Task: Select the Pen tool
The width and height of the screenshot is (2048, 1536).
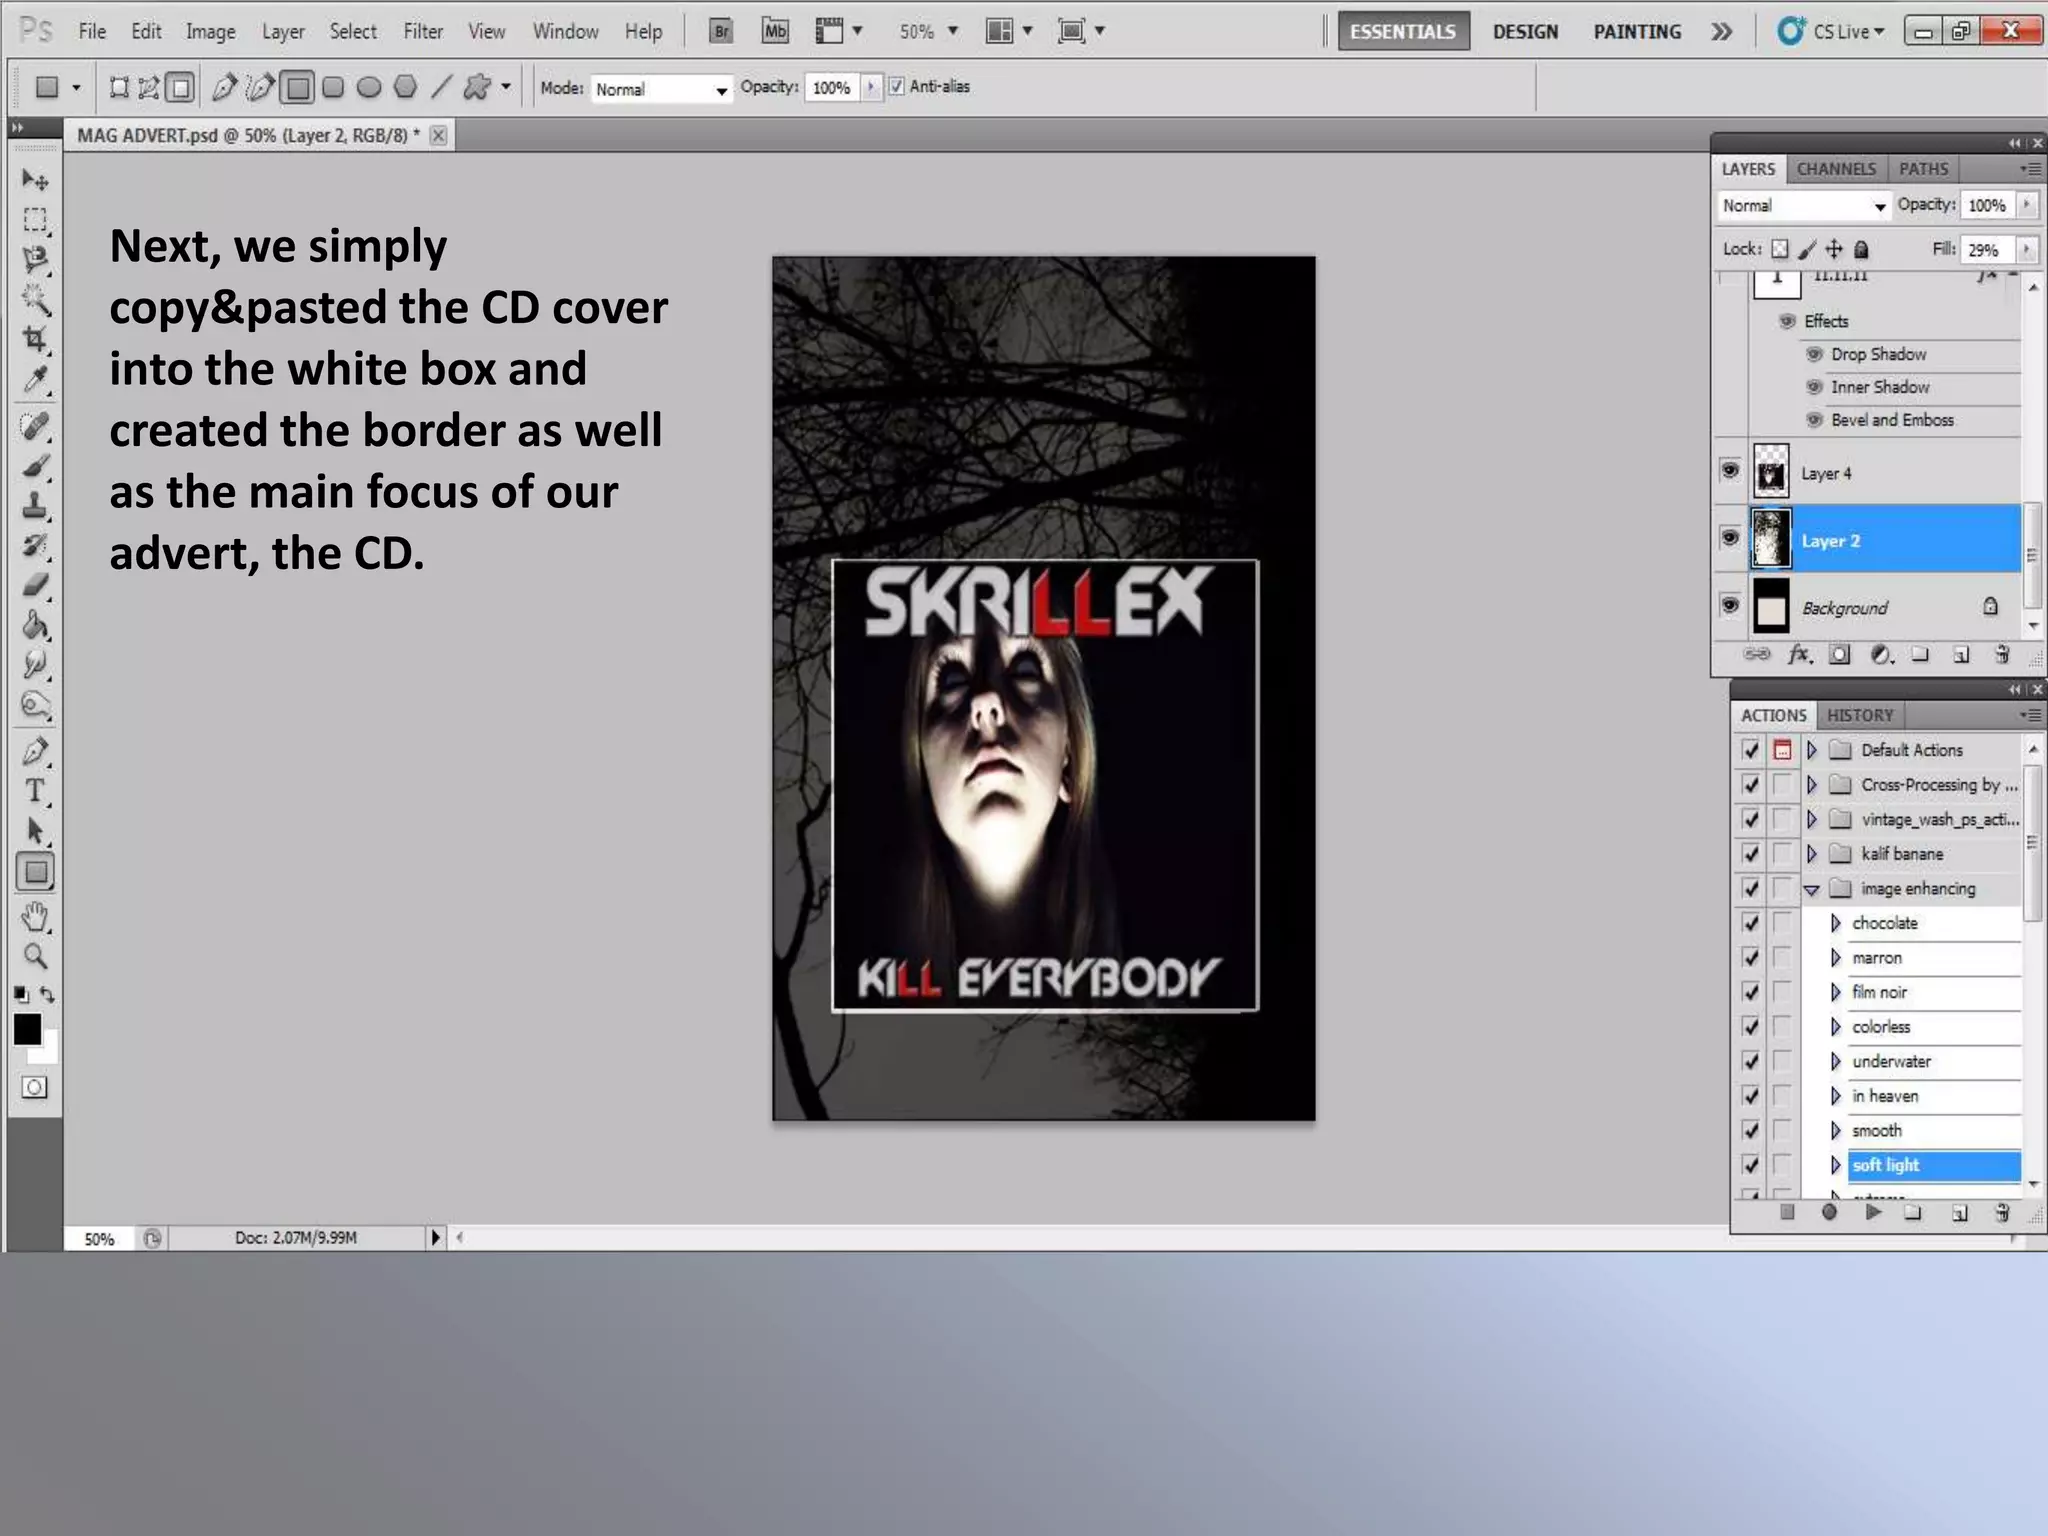Action: coord(35,751)
